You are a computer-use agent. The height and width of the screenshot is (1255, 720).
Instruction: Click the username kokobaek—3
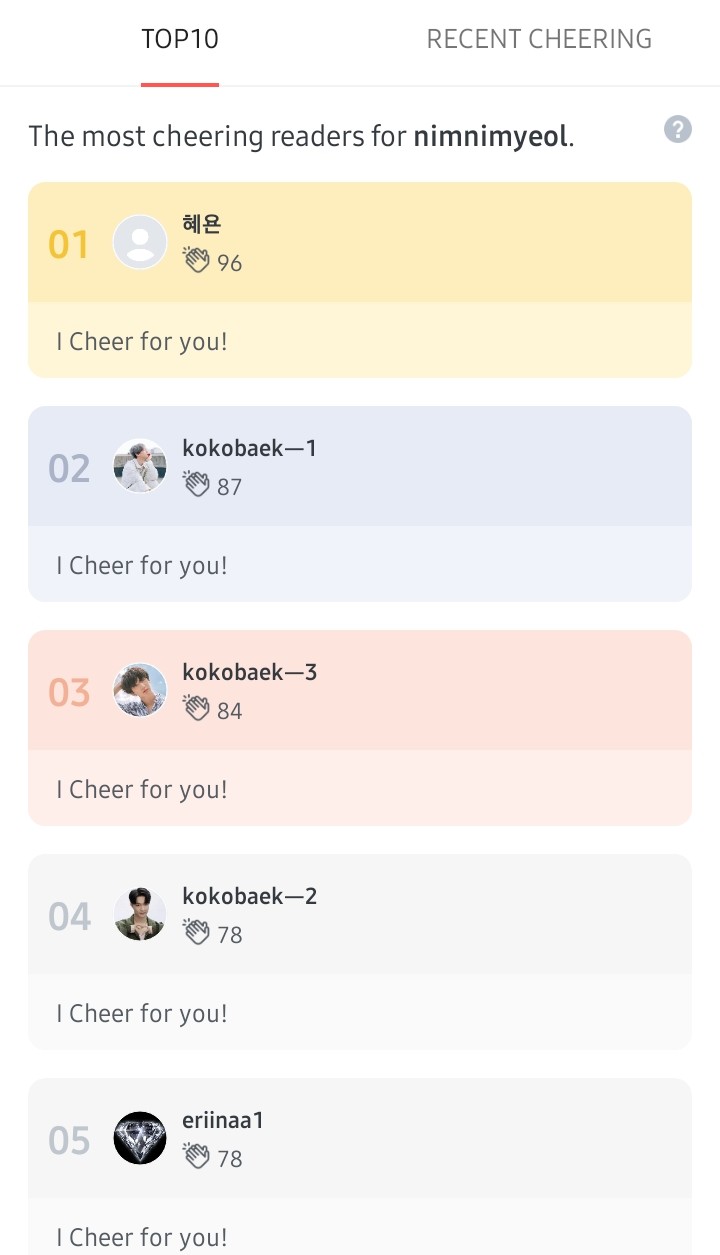coord(249,672)
